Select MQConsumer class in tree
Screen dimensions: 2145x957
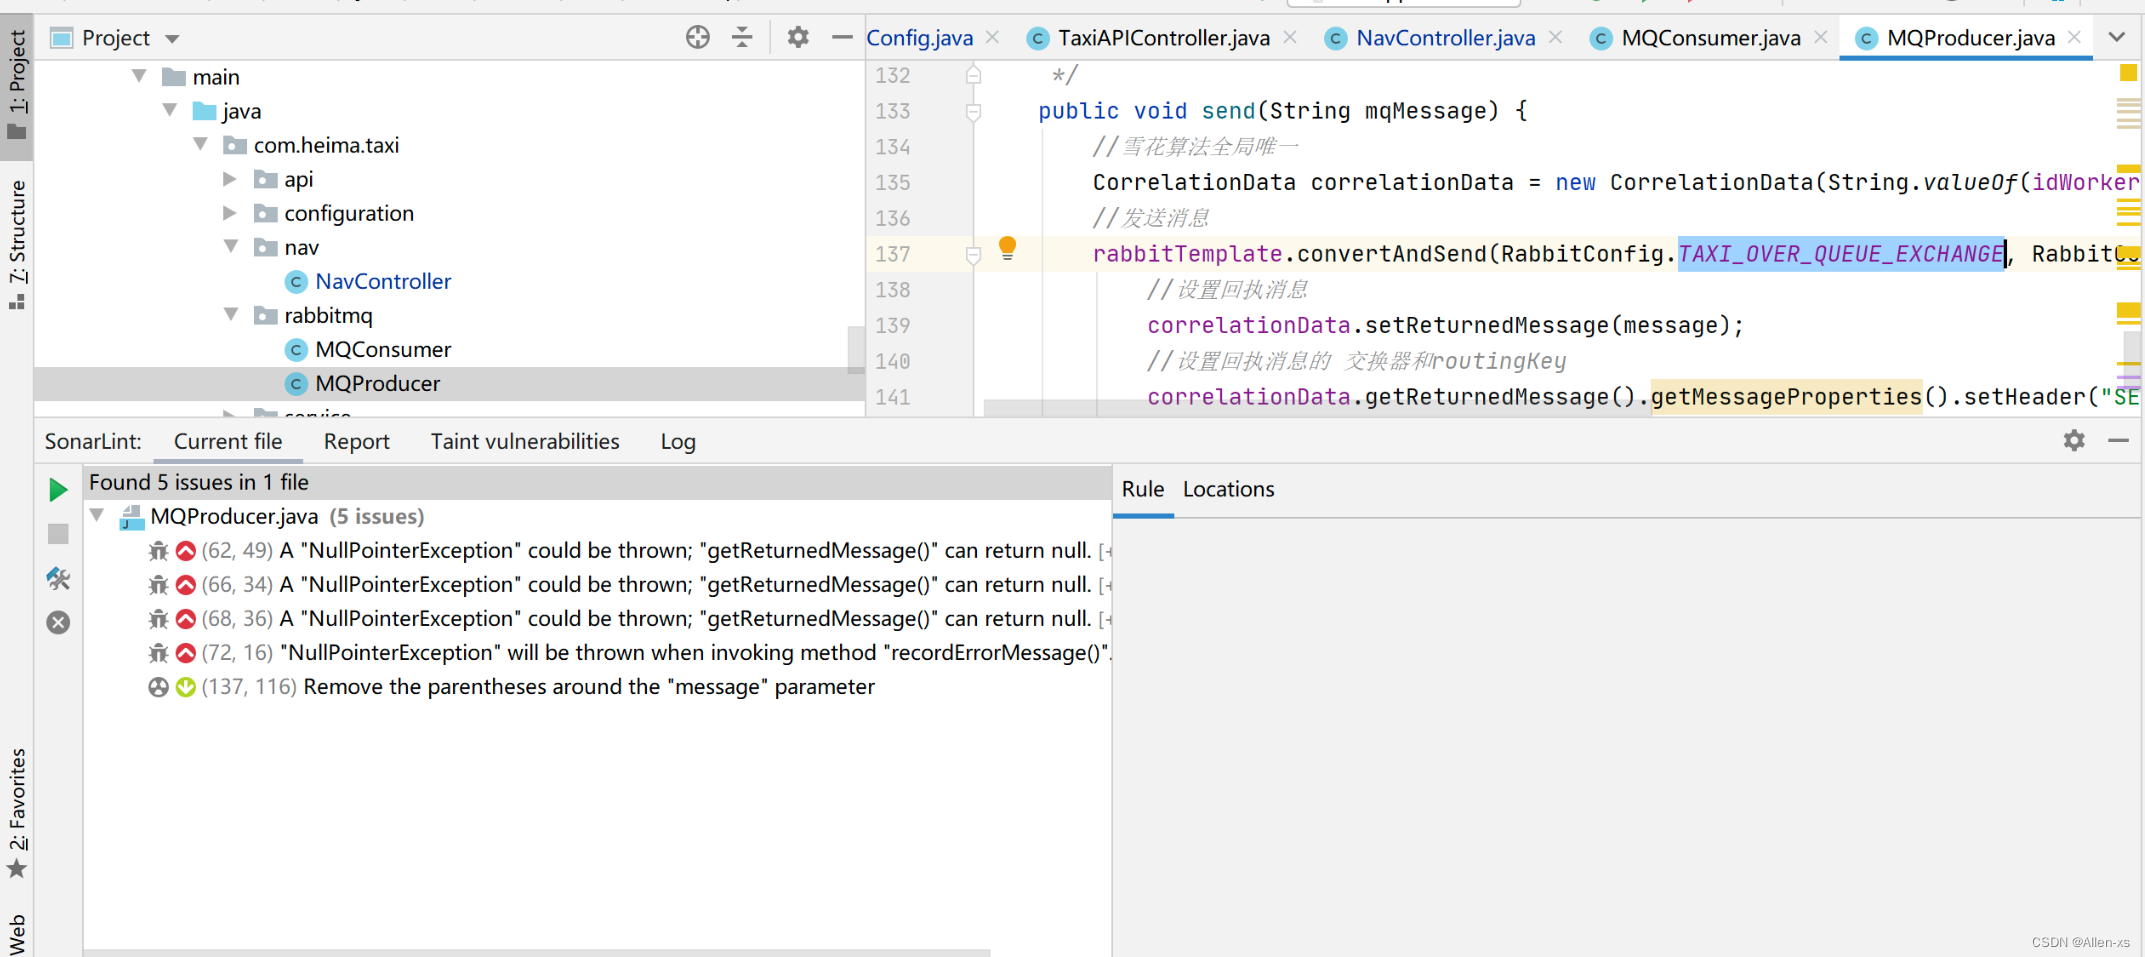pyautogui.click(x=383, y=349)
